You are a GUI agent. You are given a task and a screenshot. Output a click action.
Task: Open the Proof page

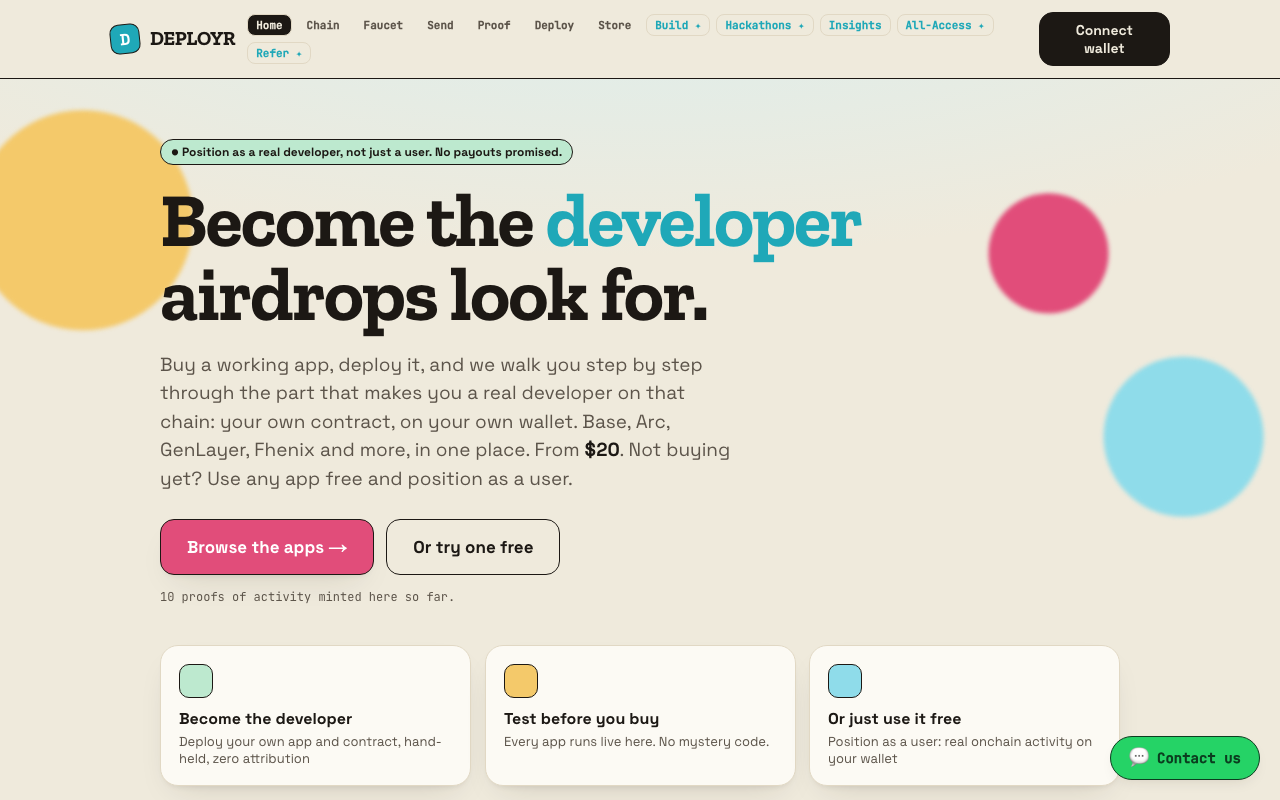point(494,25)
